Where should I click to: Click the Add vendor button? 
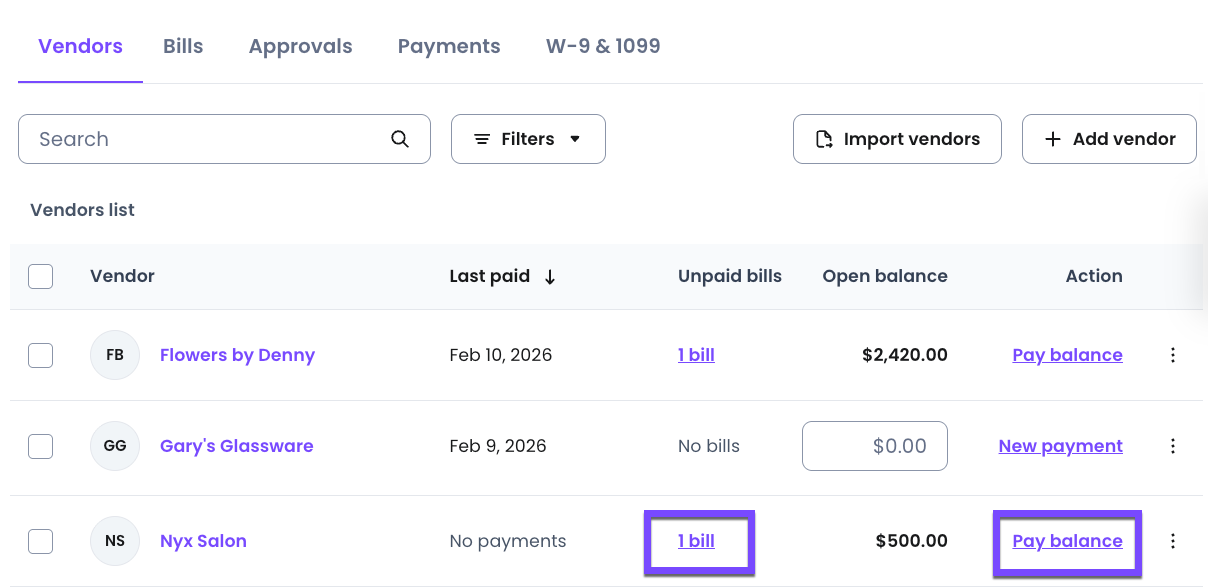1109,139
